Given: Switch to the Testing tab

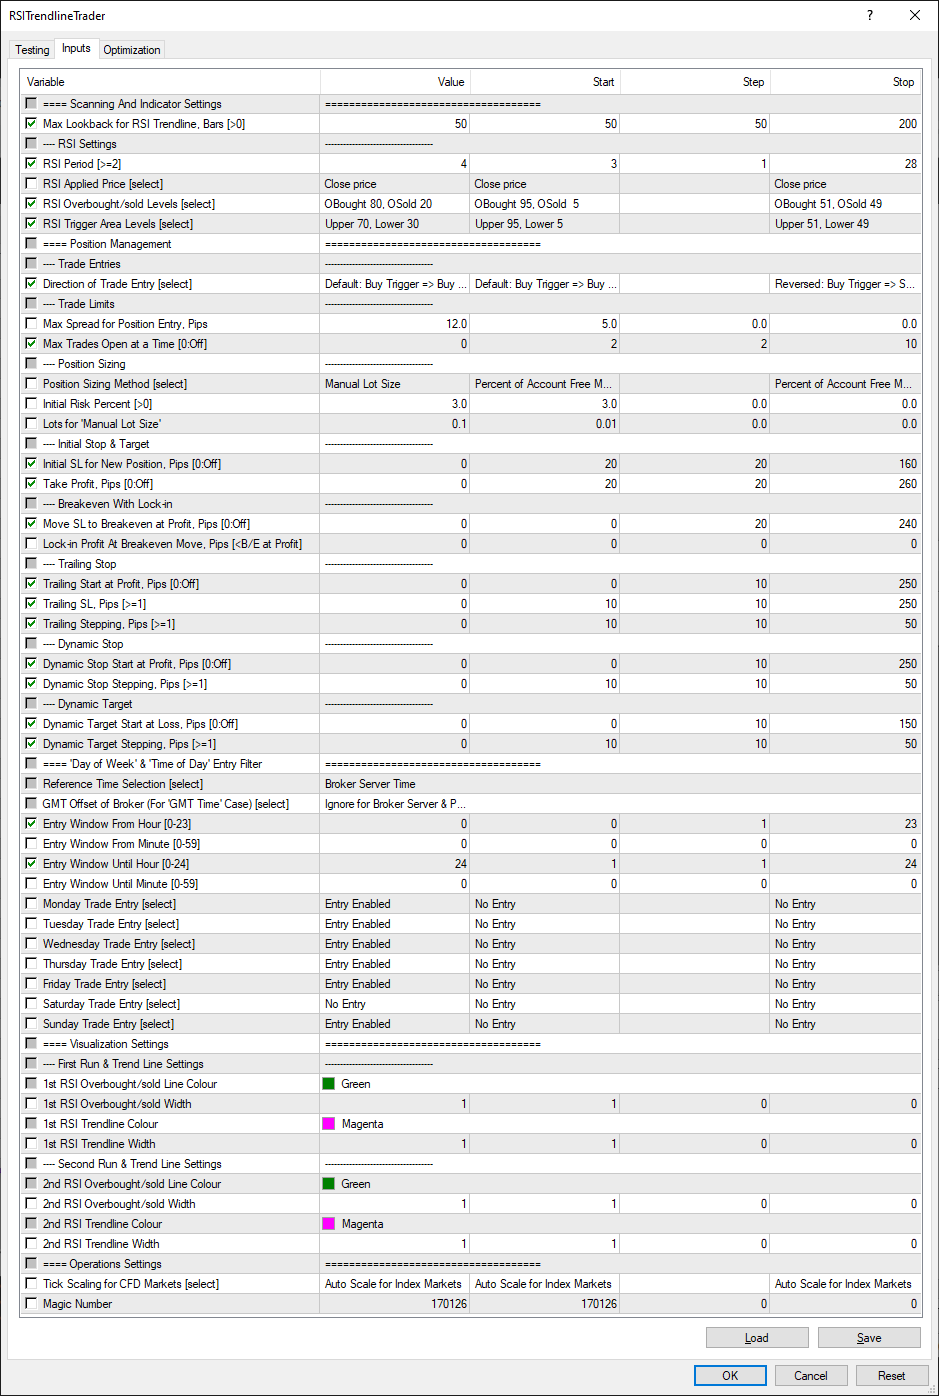Looking at the screenshot, I should click(x=32, y=50).
